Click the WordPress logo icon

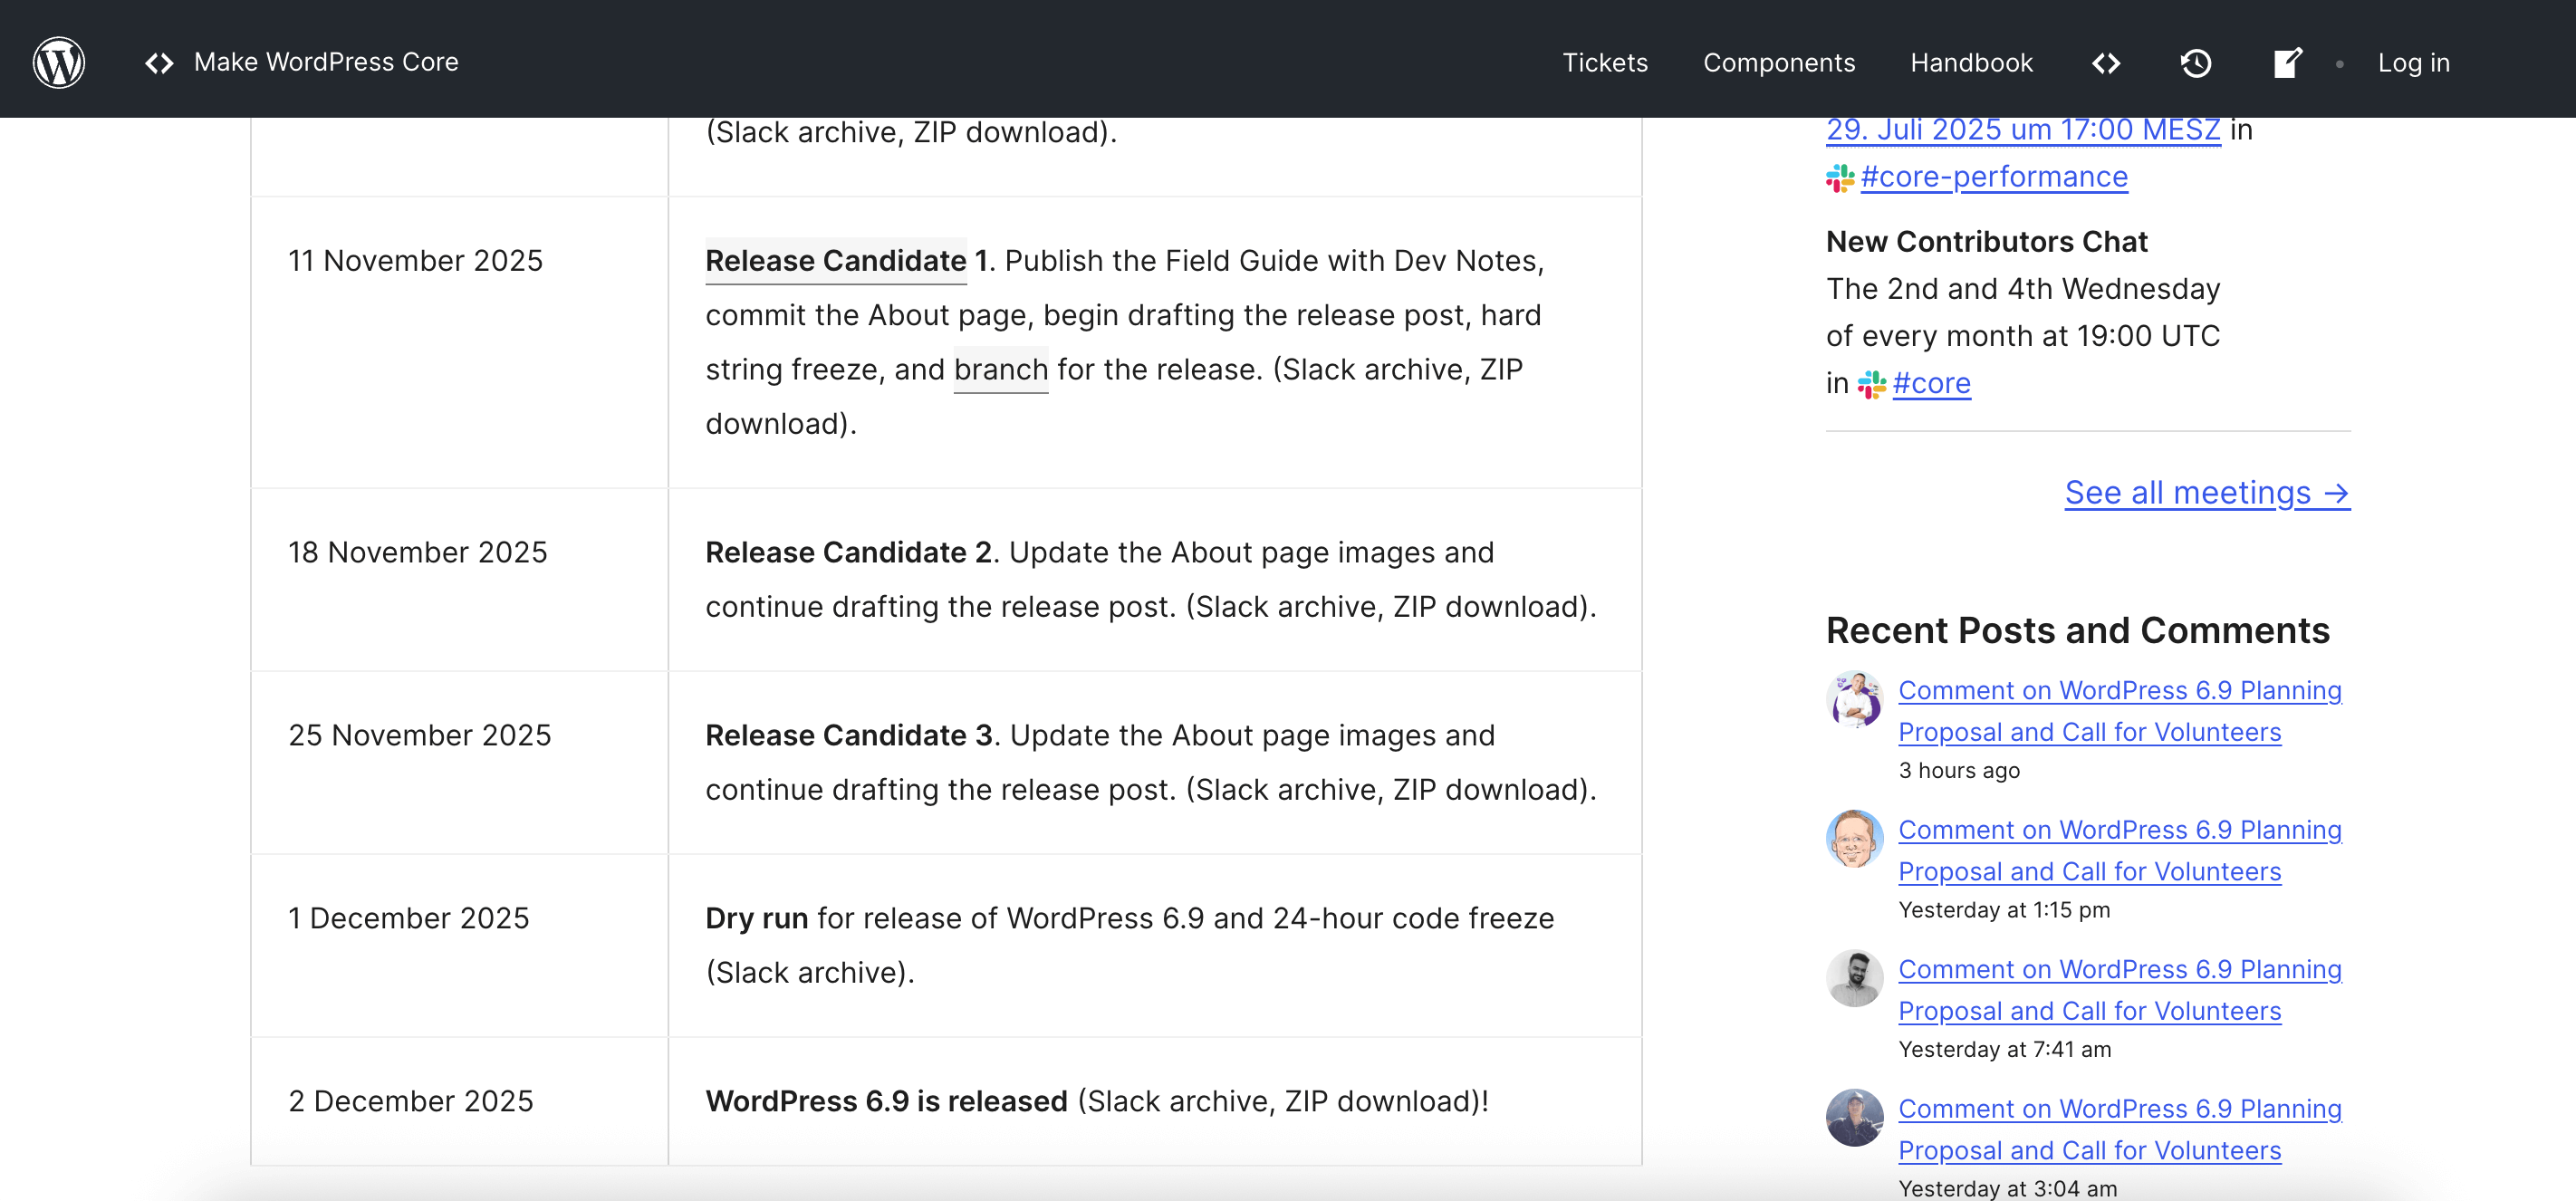[x=59, y=62]
